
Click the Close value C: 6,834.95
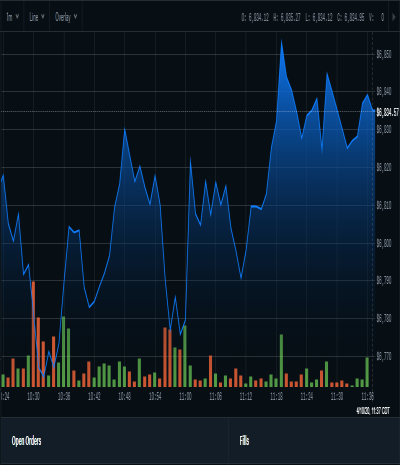point(351,17)
